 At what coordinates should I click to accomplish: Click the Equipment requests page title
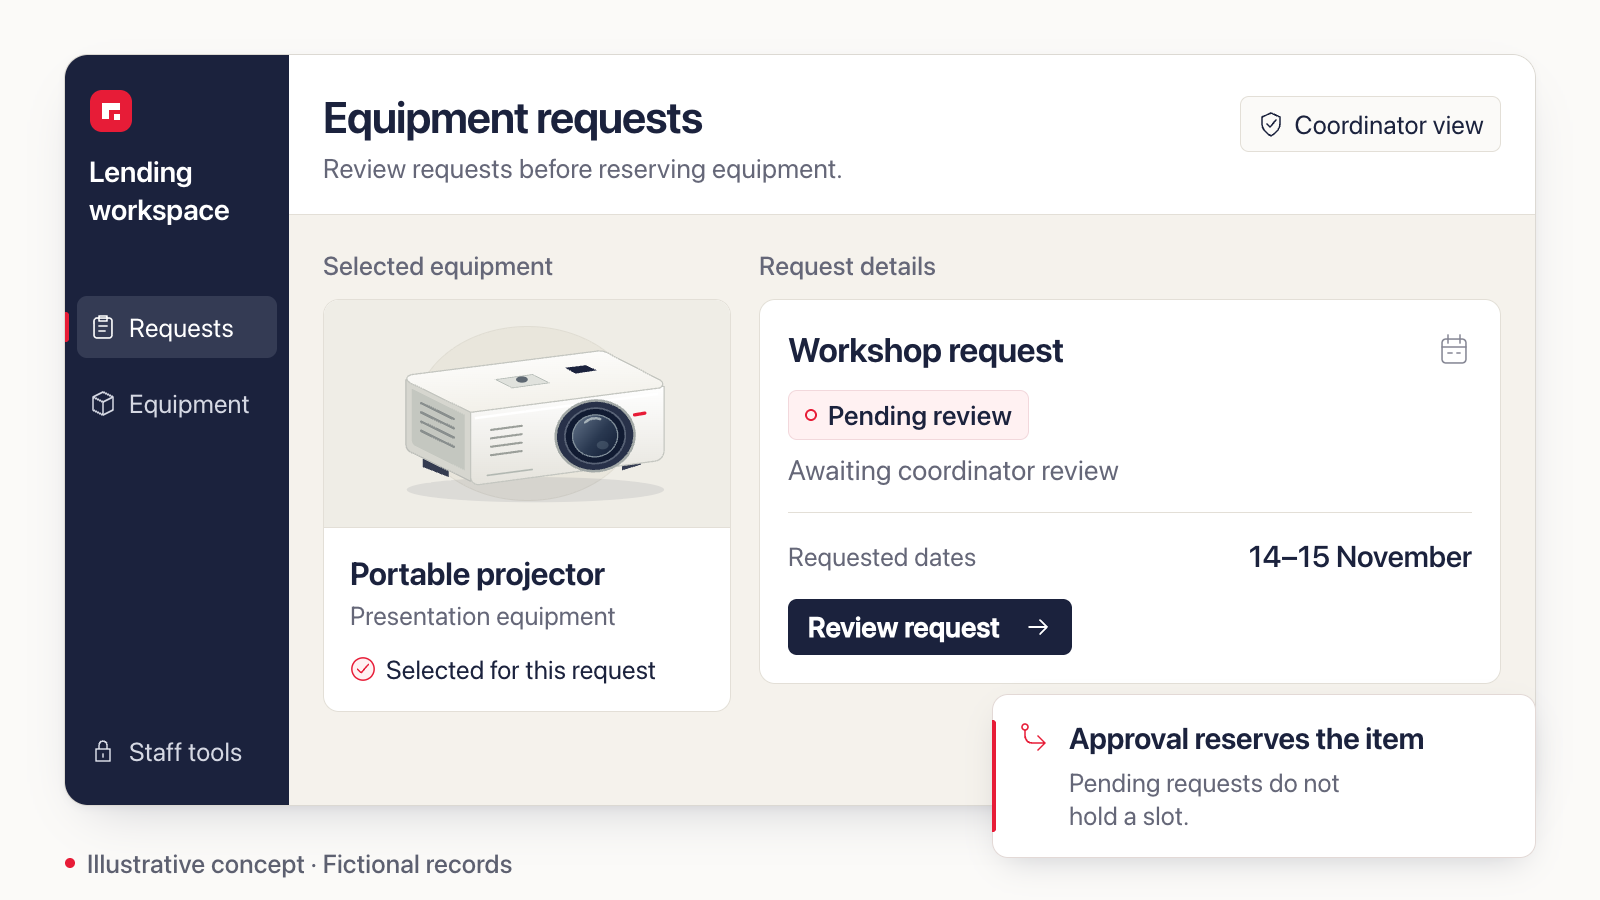(x=512, y=119)
